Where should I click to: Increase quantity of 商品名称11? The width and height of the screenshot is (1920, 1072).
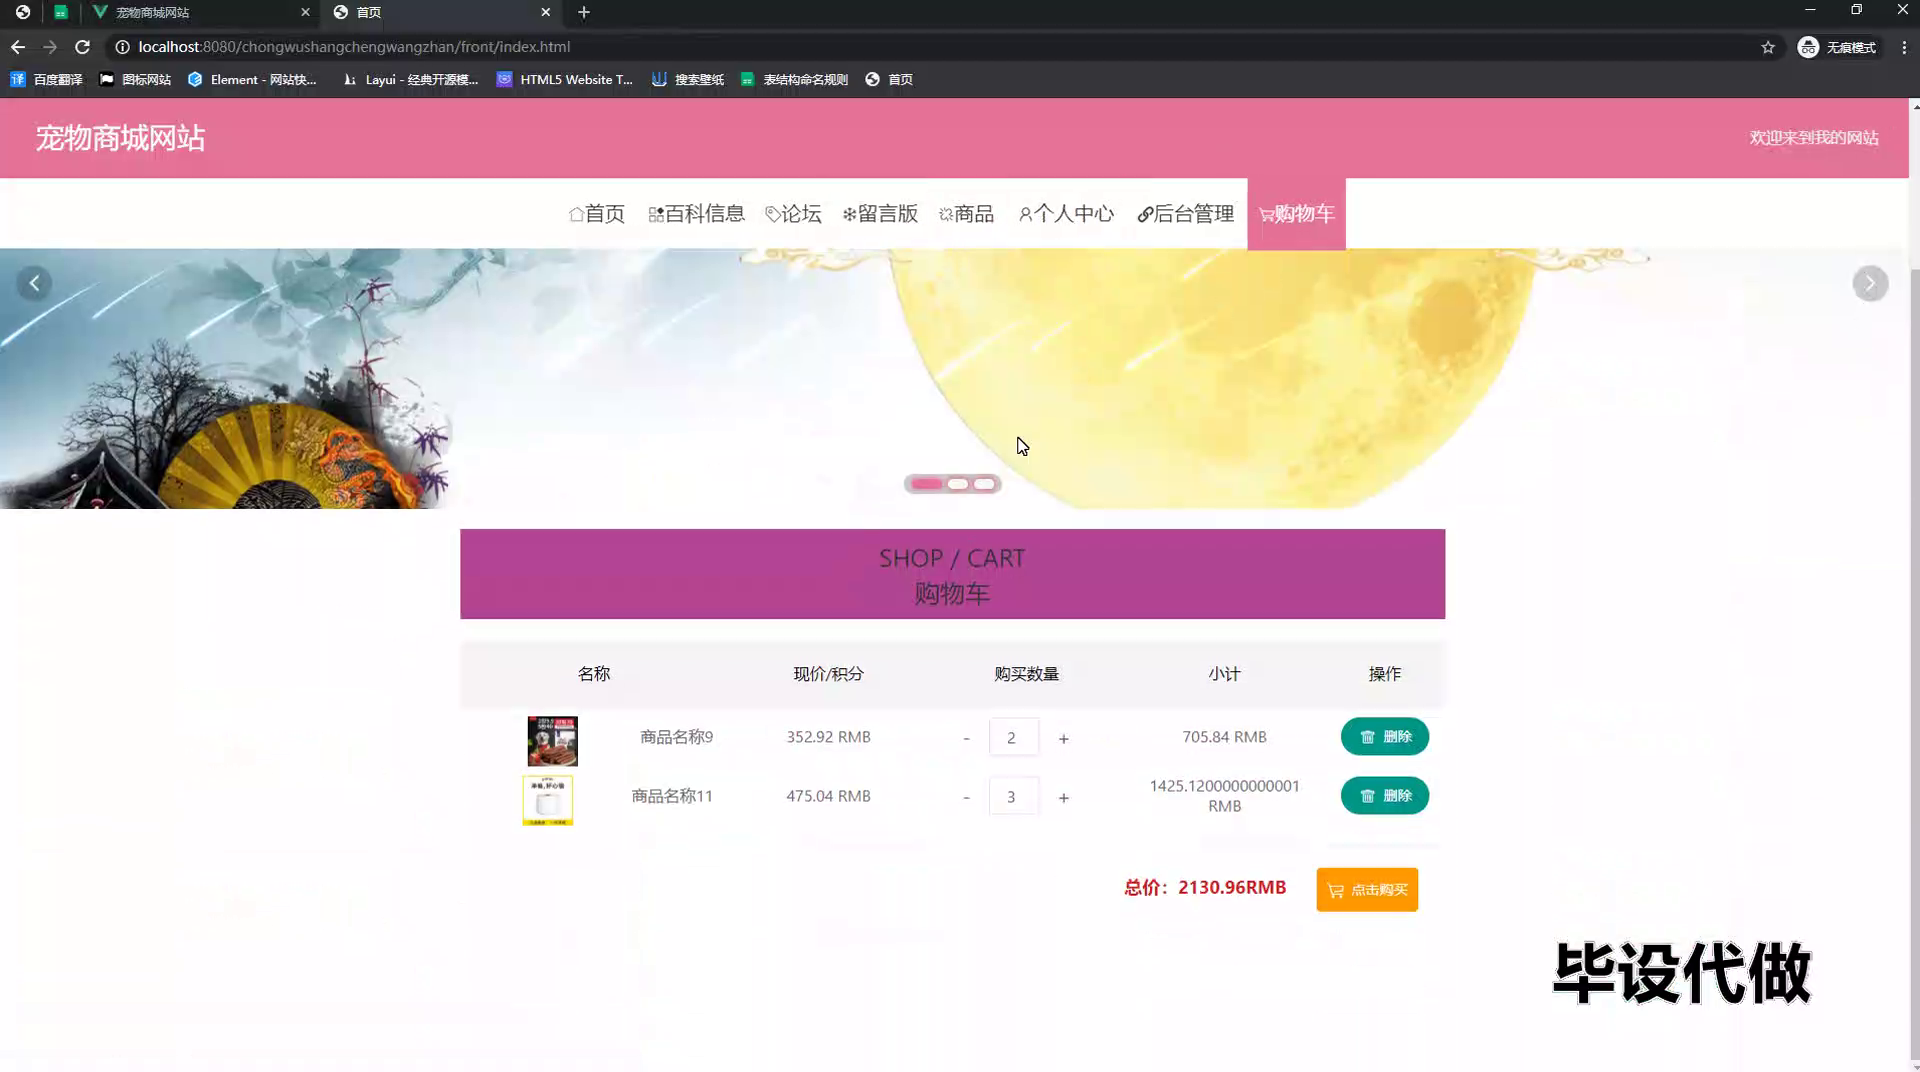click(1064, 797)
